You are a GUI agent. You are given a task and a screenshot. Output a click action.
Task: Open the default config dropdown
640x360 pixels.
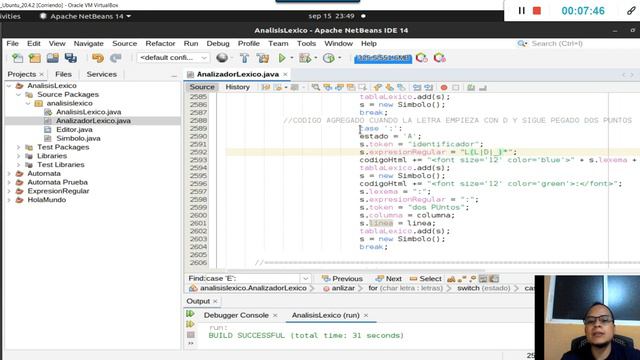coord(173,58)
